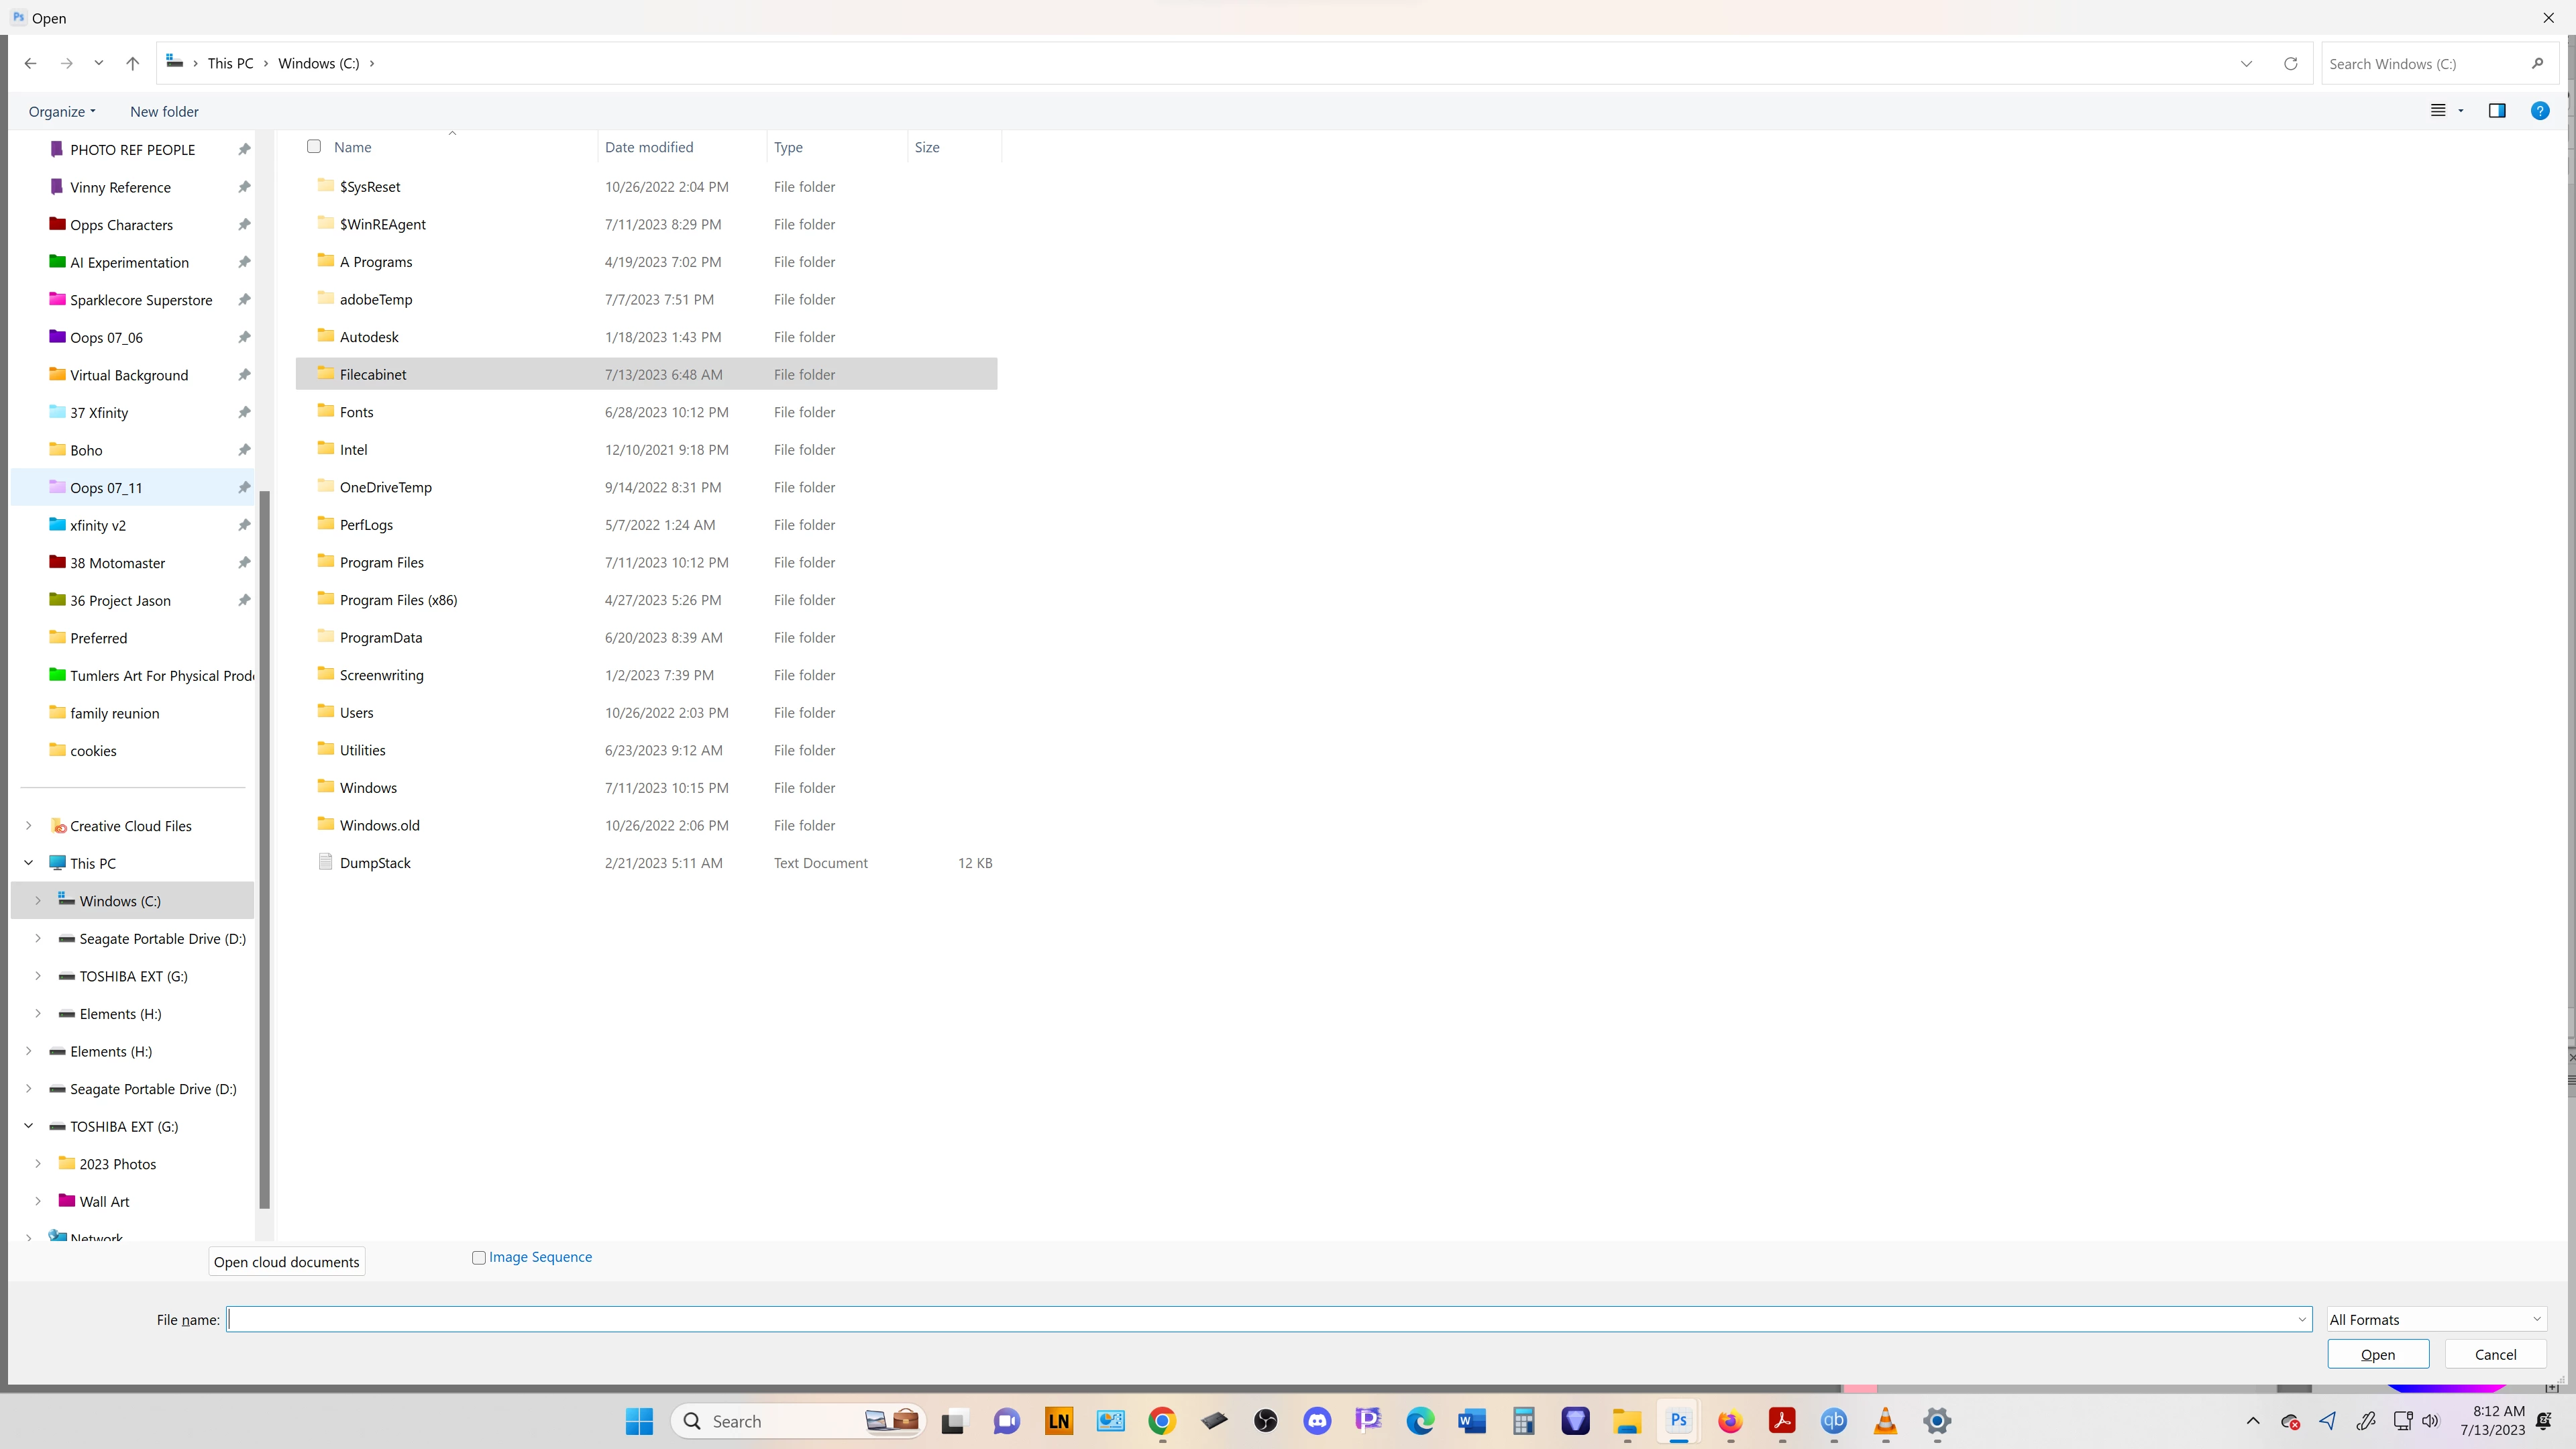This screenshot has width=2576, height=1449.
Task: Click the search magnifier icon
Action: pyautogui.click(x=2537, y=63)
